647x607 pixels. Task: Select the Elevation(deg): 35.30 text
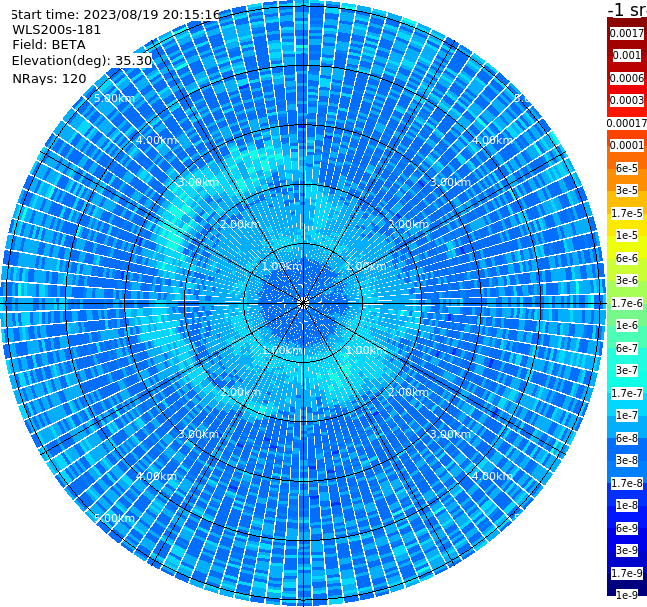tap(82, 61)
